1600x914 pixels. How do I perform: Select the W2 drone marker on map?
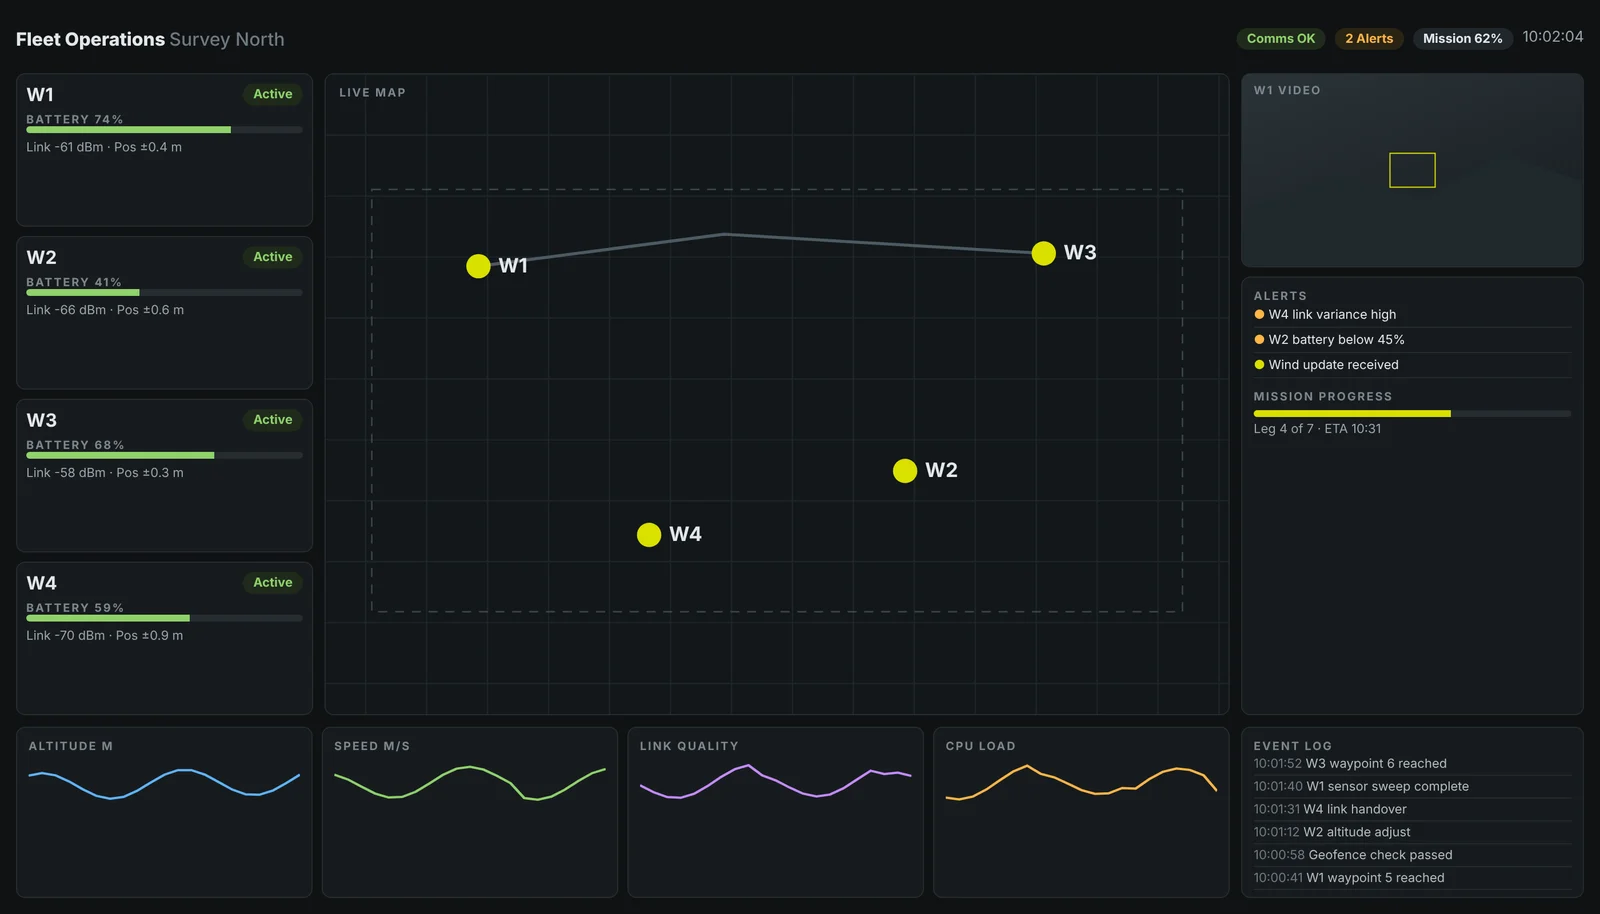tap(905, 471)
